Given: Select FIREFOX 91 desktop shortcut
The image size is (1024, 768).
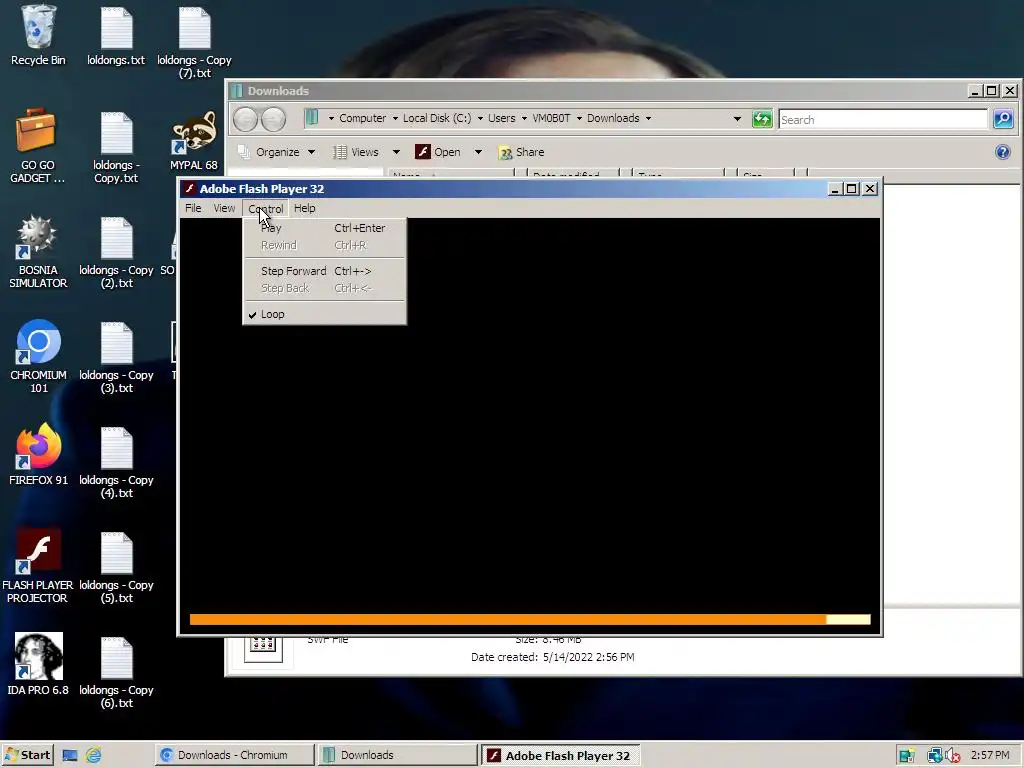Looking at the screenshot, I should pyautogui.click(x=38, y=455).
